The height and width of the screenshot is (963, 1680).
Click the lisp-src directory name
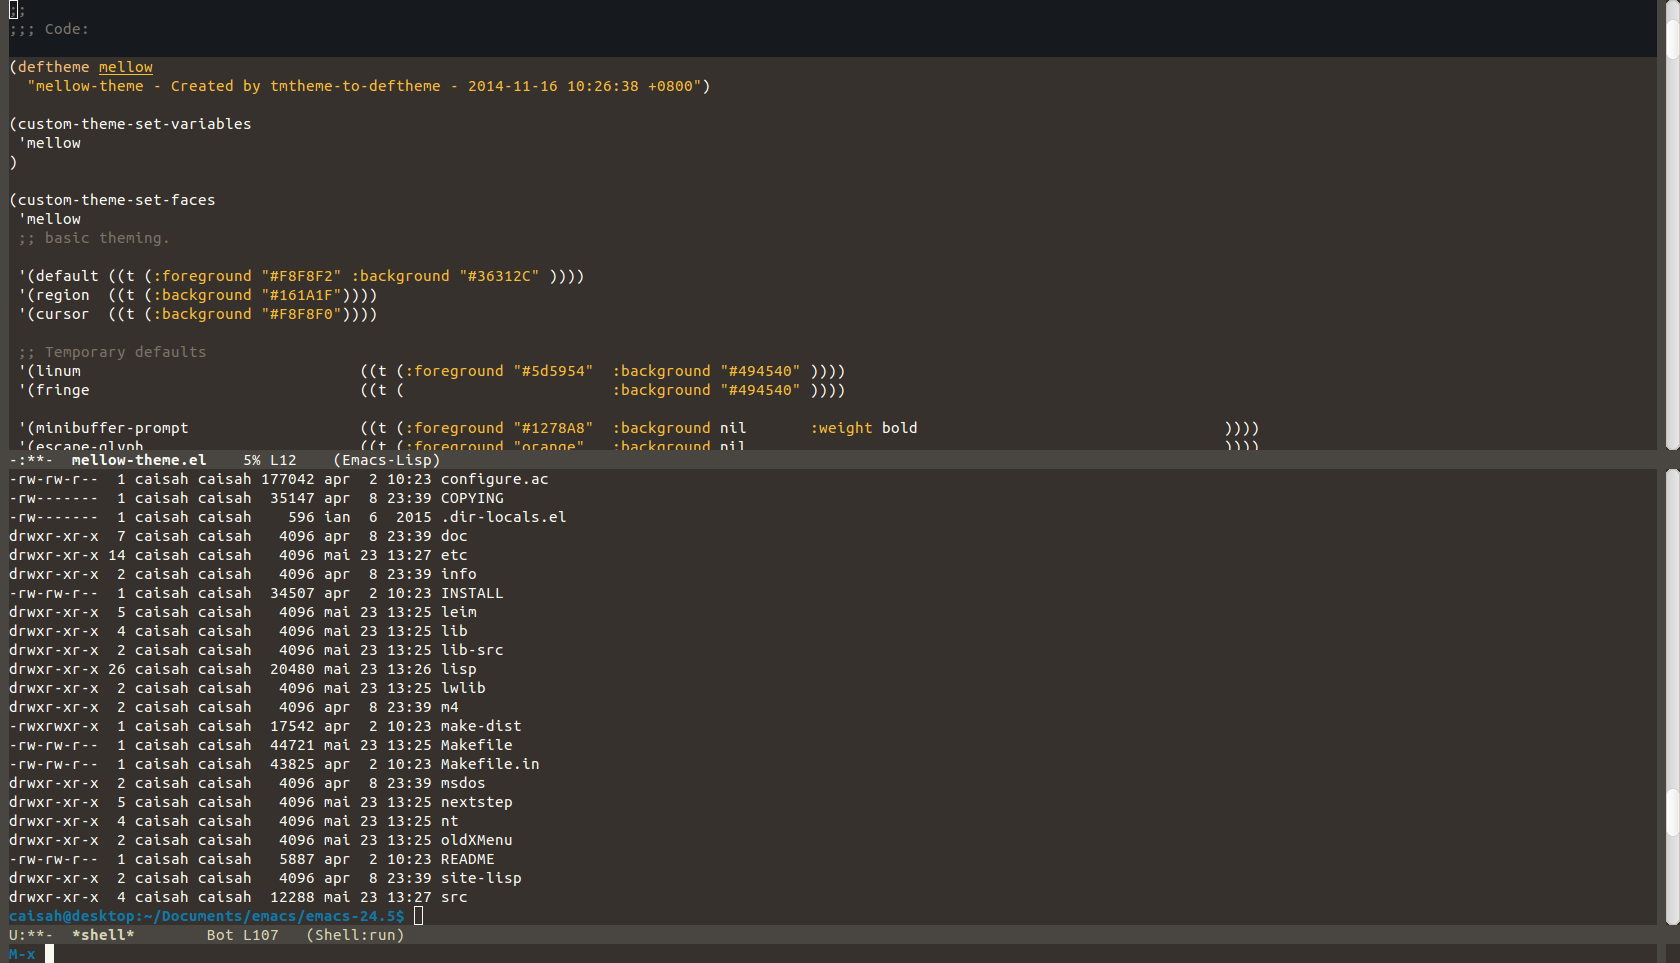click(472, 650)
